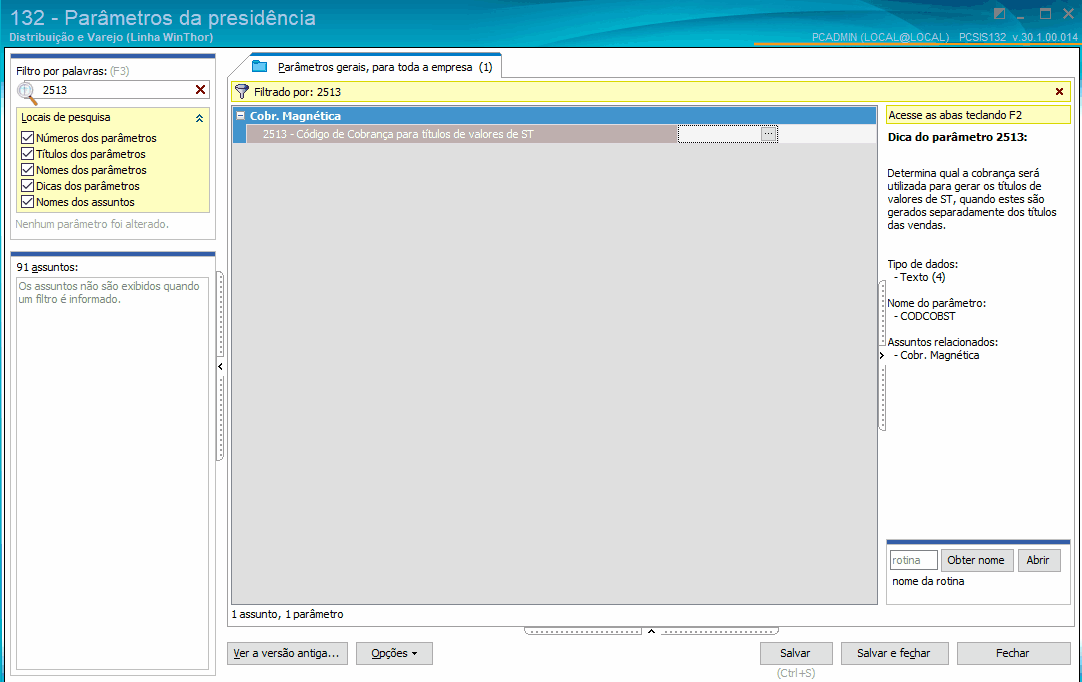Click Salvar e fechar button

pyautogui.click(x=894, y=653)
